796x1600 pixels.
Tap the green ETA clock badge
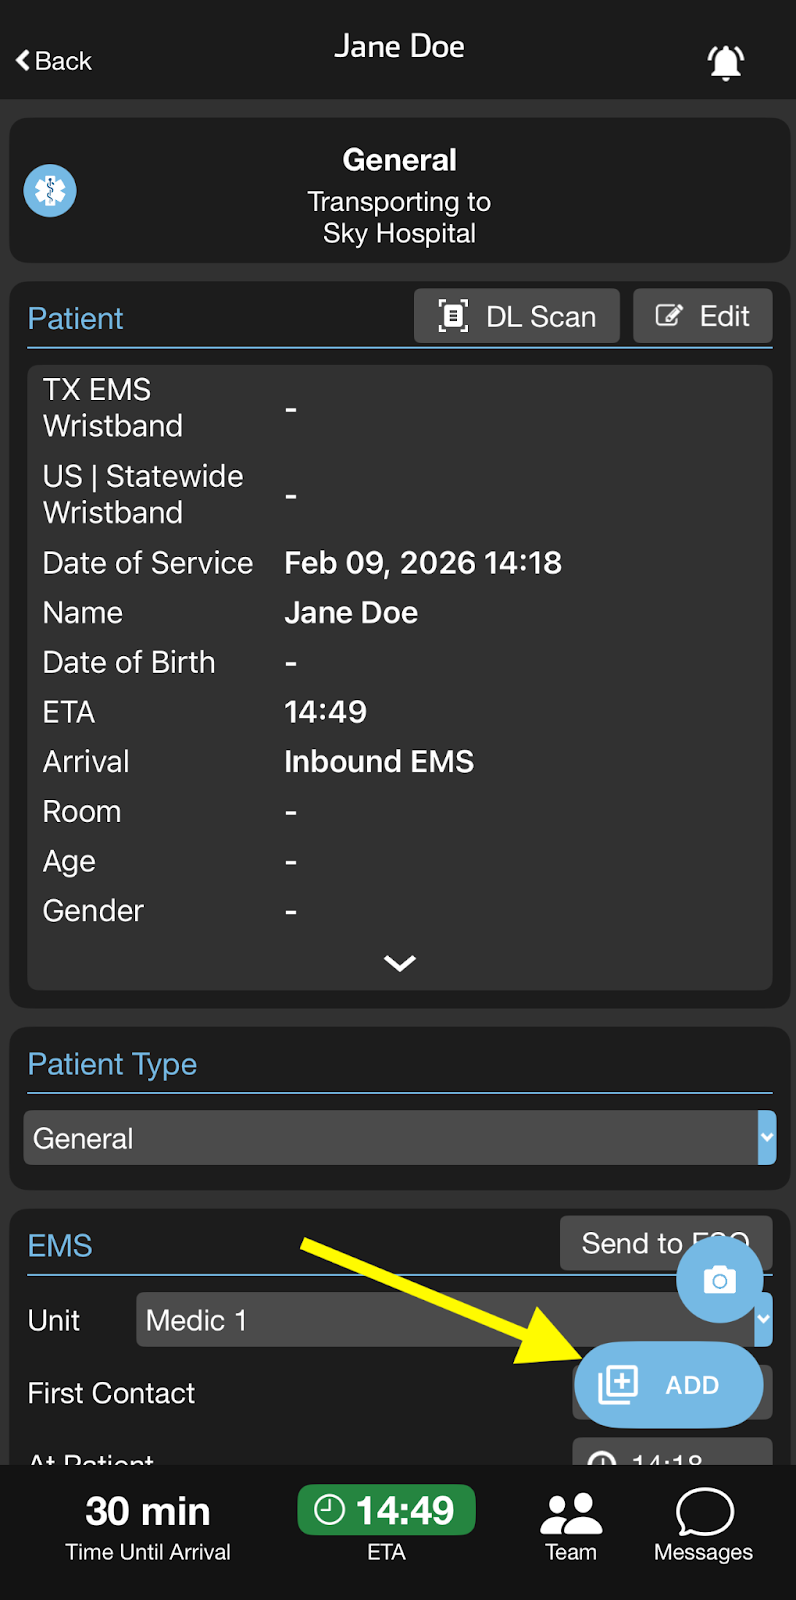click(x=386, y=1510)
